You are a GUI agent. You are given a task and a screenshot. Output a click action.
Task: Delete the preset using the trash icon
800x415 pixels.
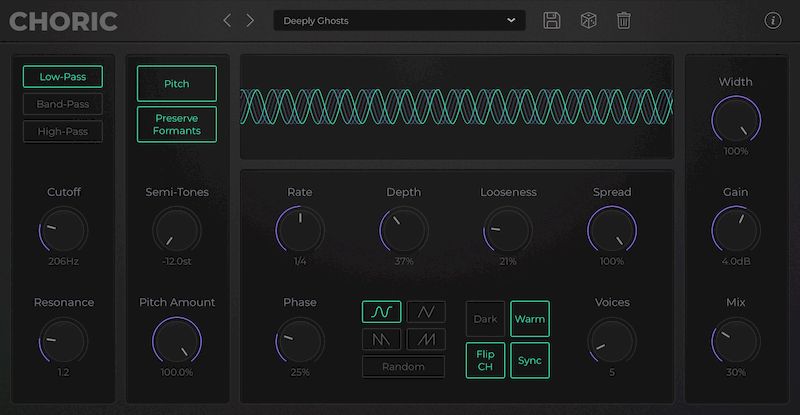coord(624,20)
